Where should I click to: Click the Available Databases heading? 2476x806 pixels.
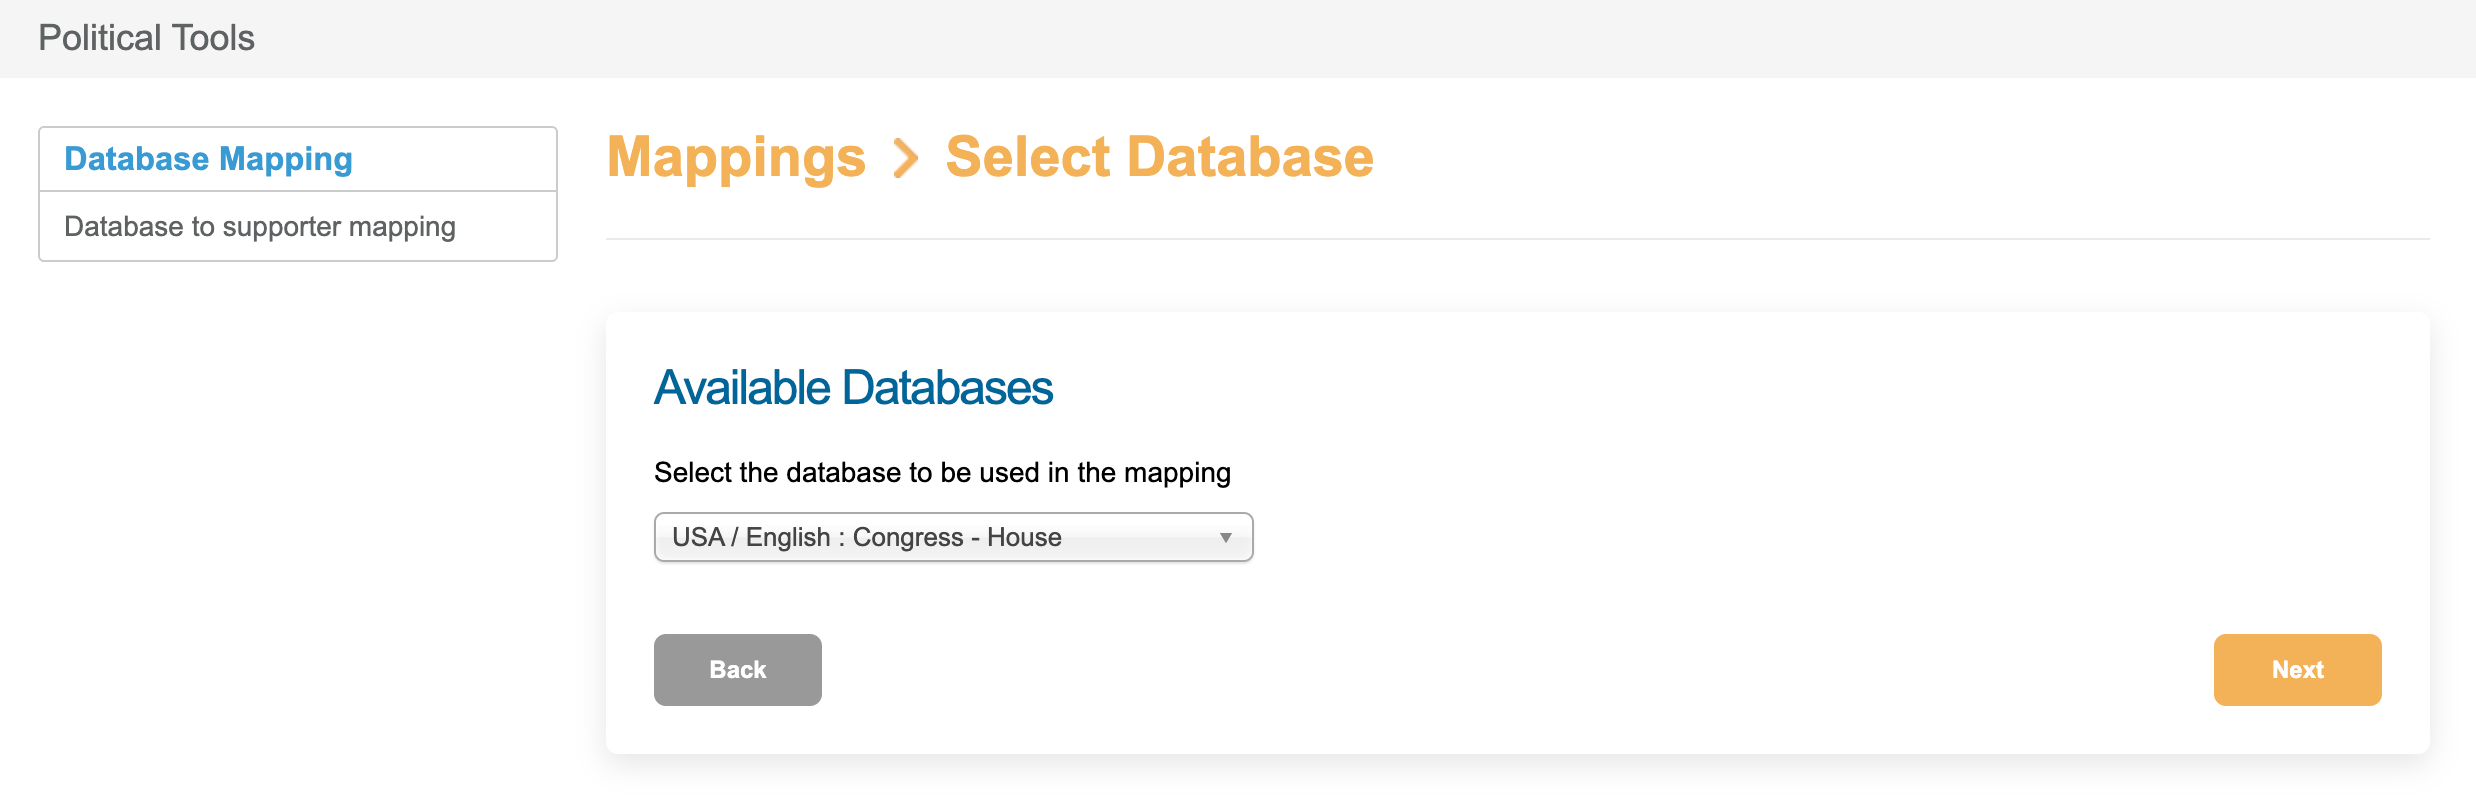pos(853,388)
